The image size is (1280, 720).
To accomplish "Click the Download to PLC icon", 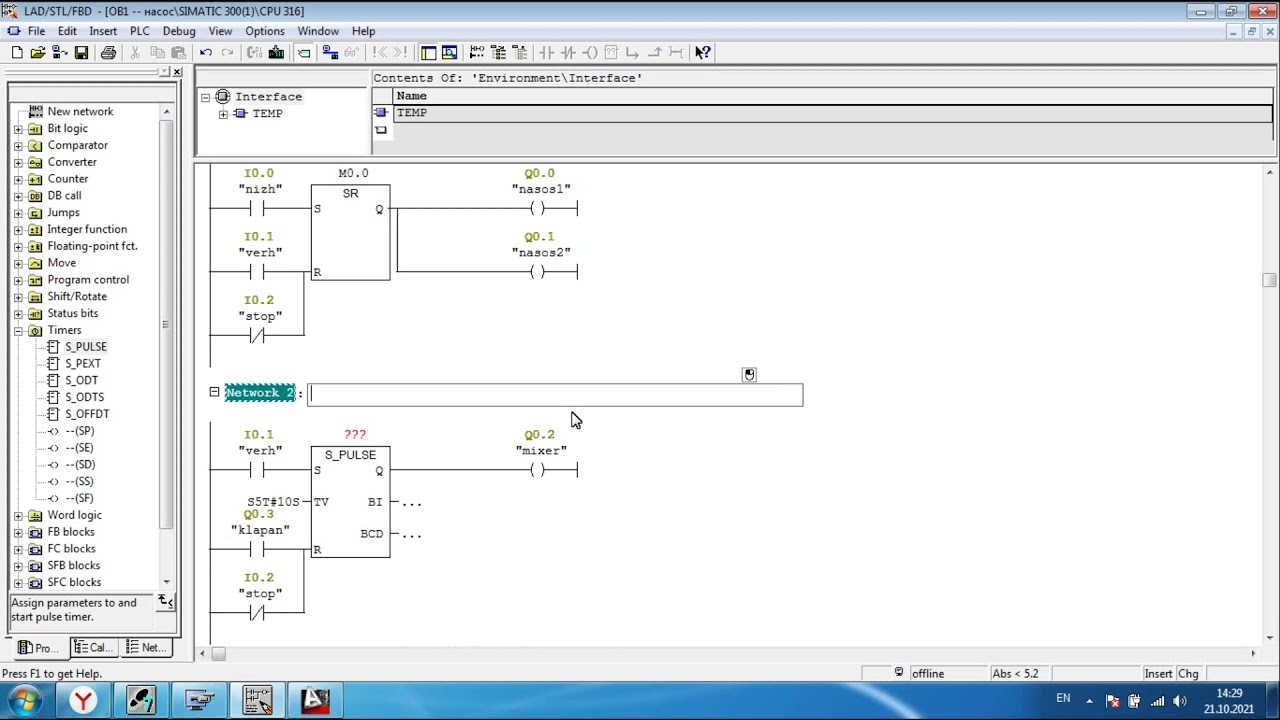I will 276,53.
